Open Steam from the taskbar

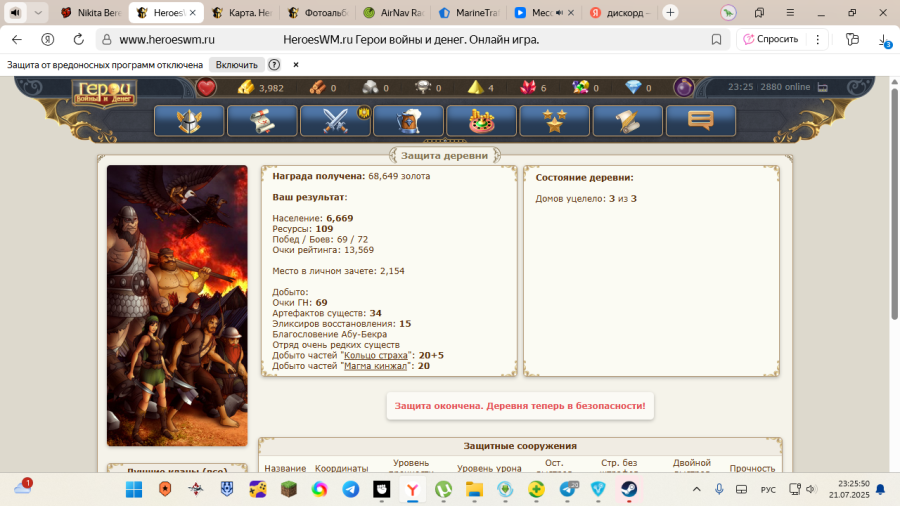(x=629, y=489)
